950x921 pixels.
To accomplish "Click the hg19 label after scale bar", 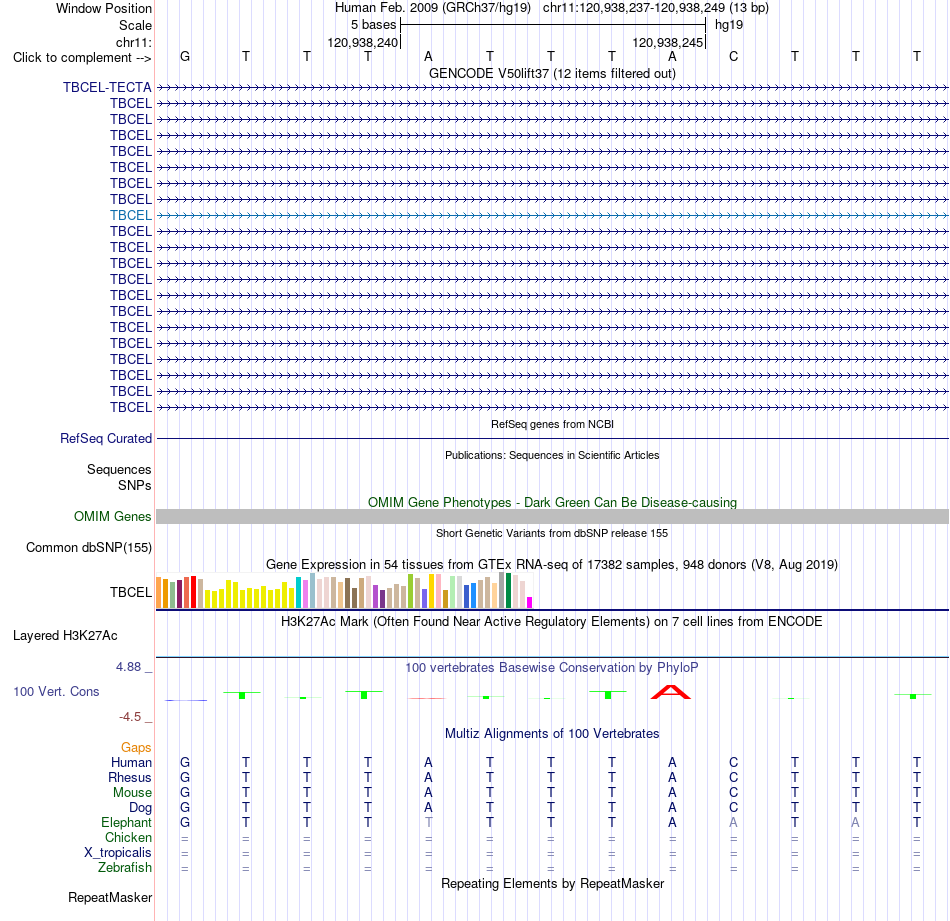I will (729, 25).
